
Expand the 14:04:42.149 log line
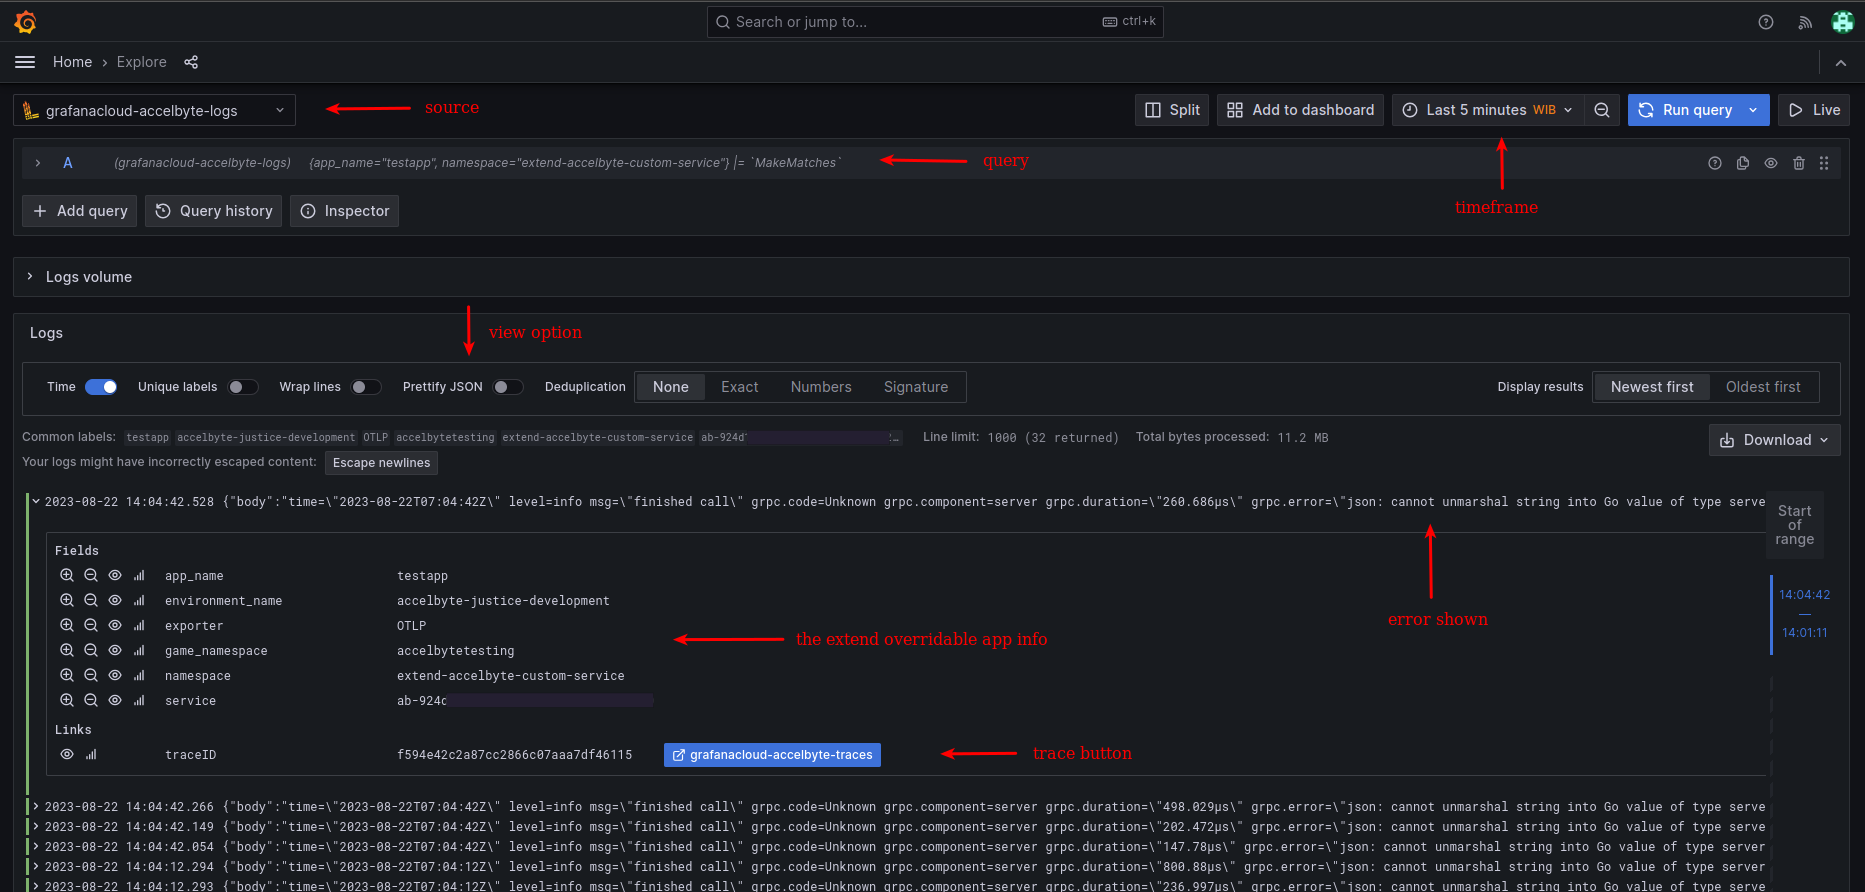(36, 827)
